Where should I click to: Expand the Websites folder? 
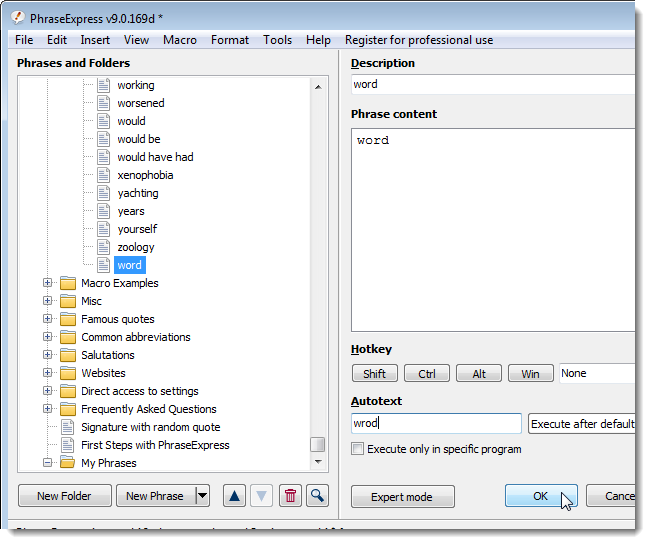[x=47, y=373]
